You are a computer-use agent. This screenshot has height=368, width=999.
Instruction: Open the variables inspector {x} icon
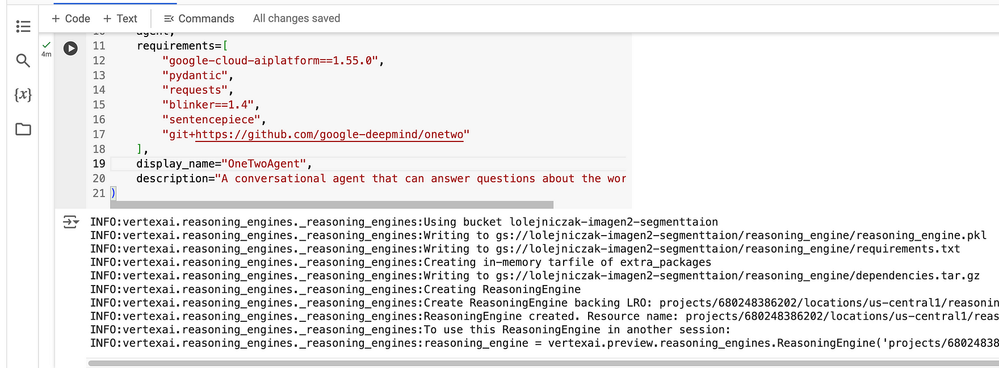pos(23,95)
